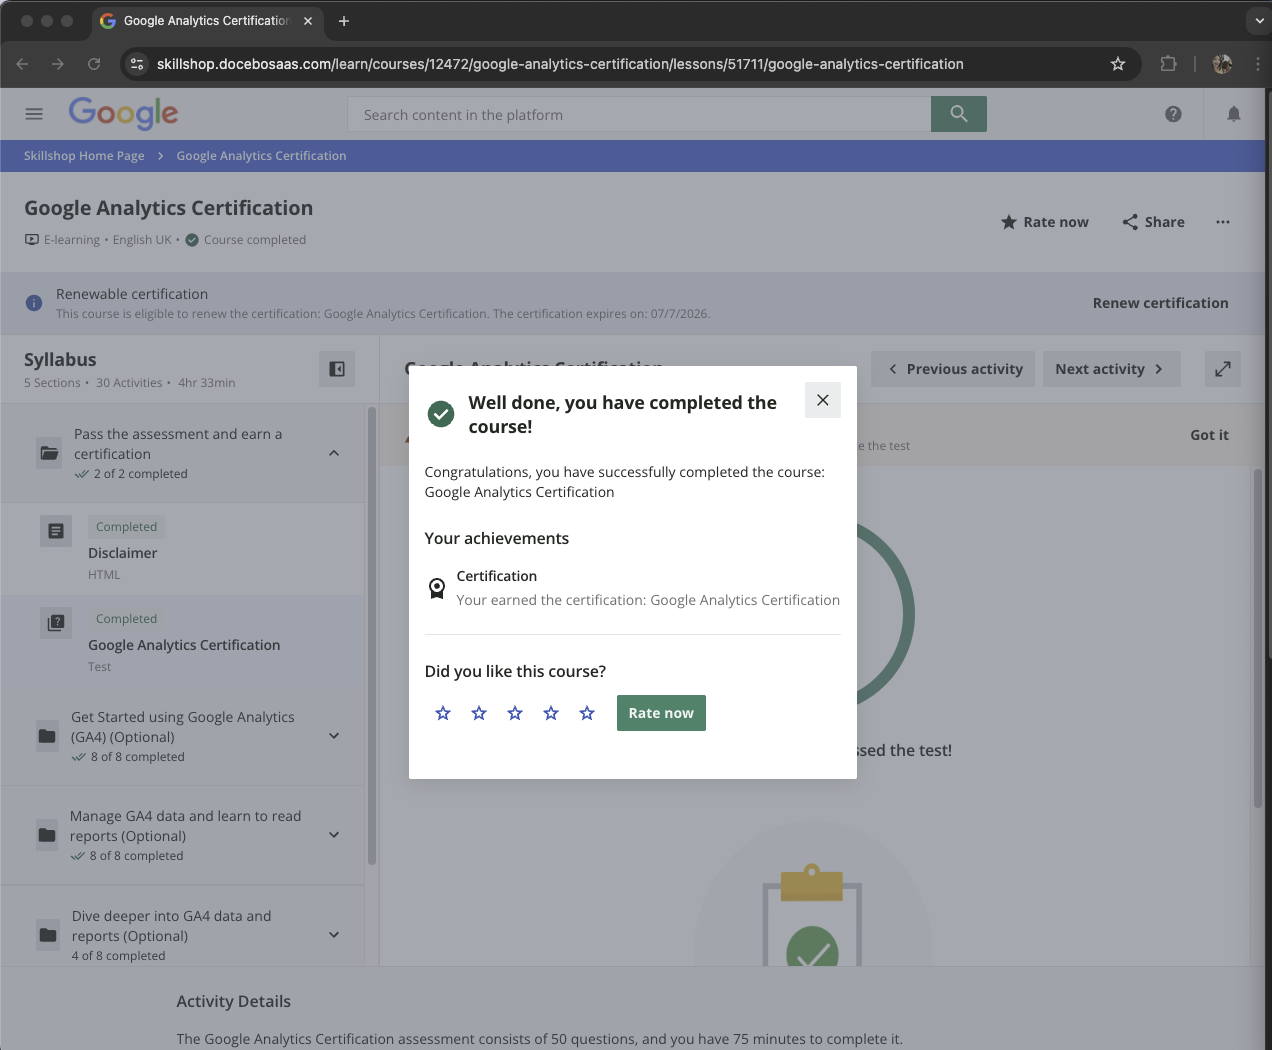Viewport: 1272px width, 1050px height.
Task: Open the help question mark icon
Action: [1174, 114]
